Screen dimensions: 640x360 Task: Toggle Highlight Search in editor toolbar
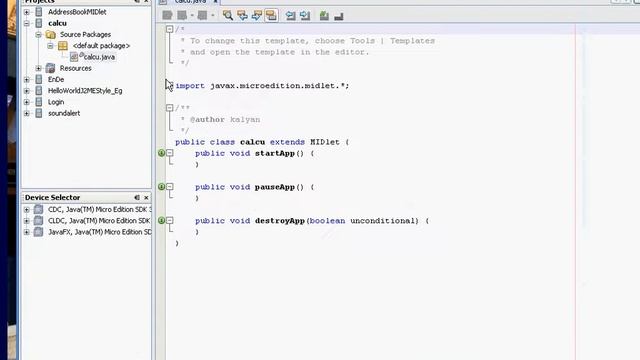[271, 16]
